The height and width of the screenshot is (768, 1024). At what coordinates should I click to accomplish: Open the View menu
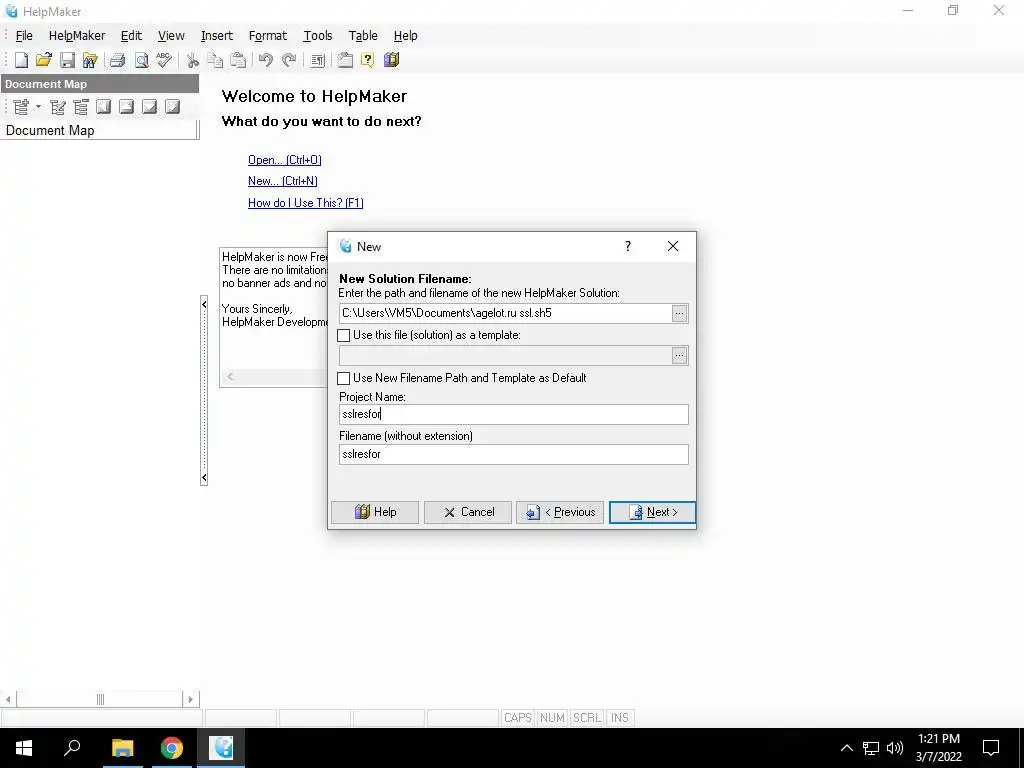point(171,36)
